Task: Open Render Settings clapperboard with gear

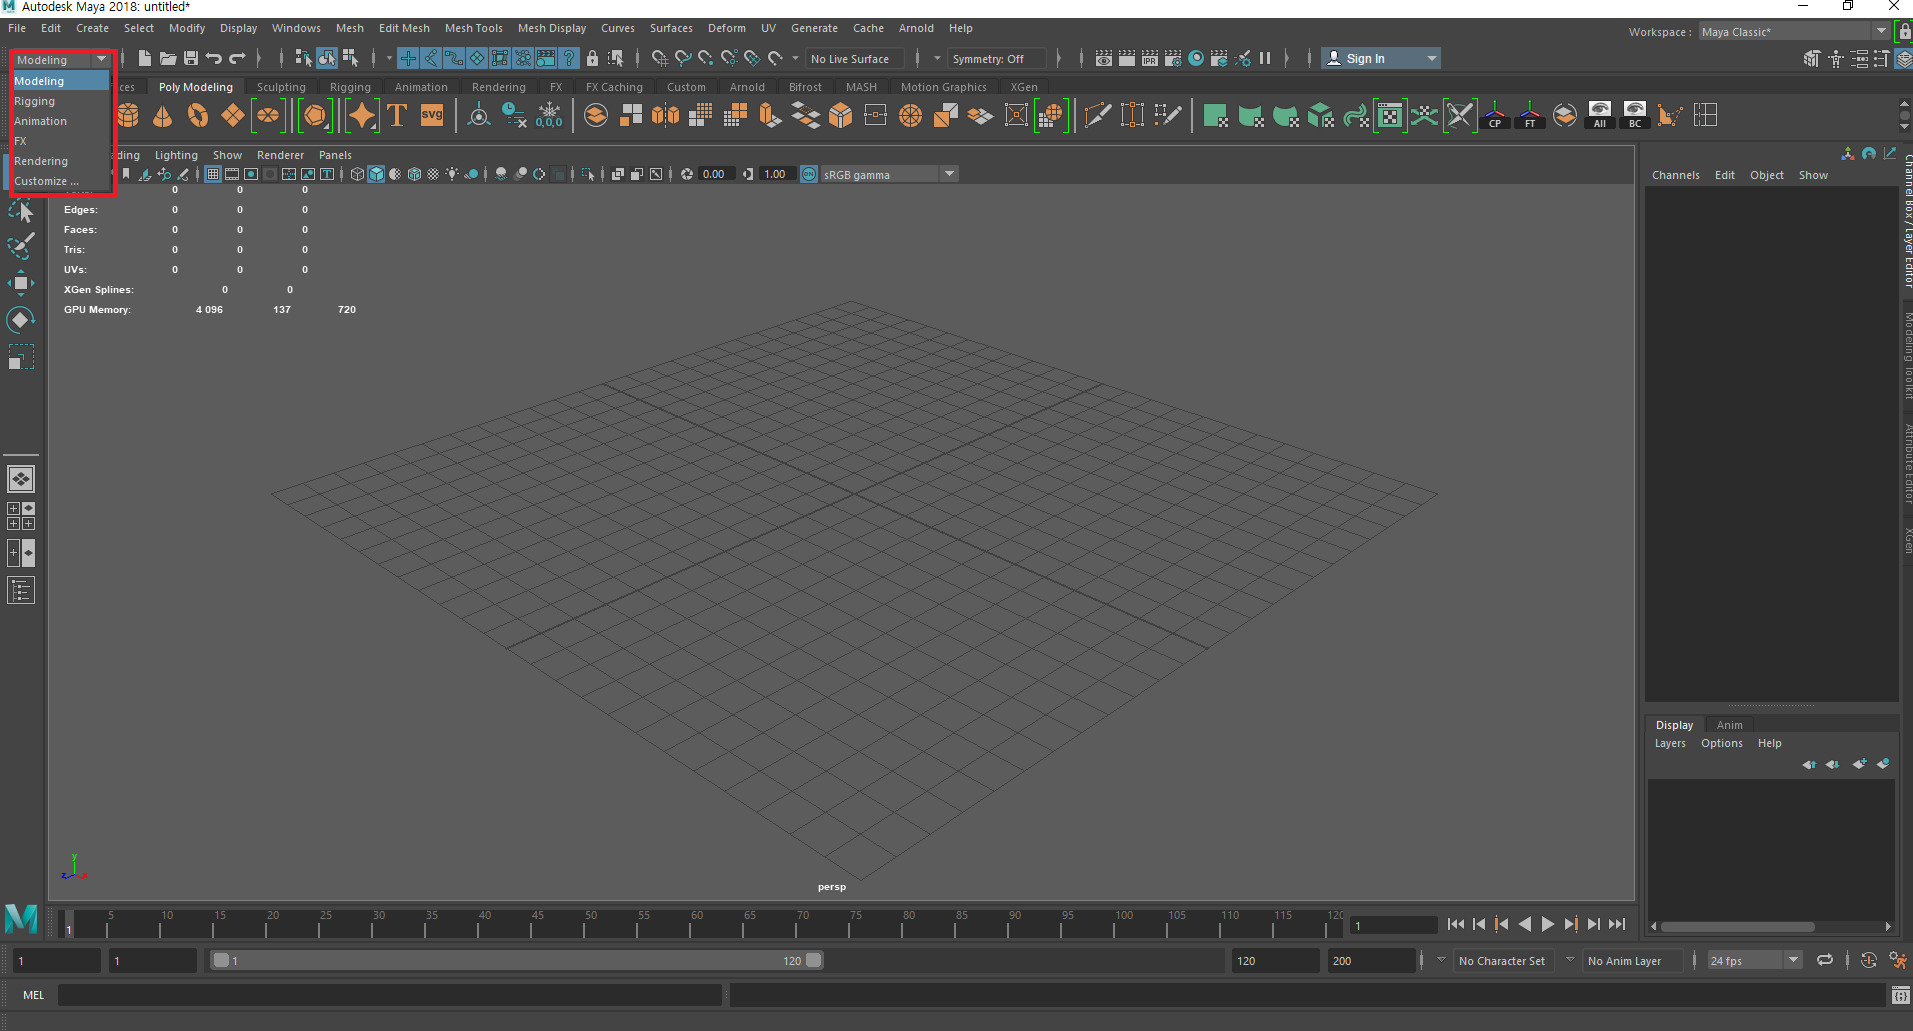Action: (x=1173, y=58)
